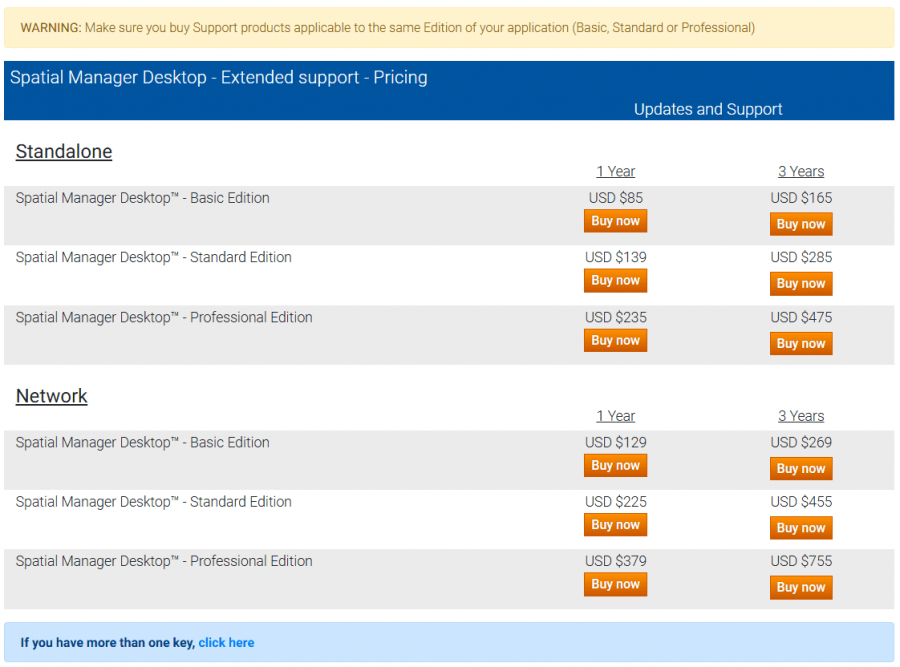Buy 1 Year support for Standalone Standard Edition
Screen dimensions: 900x667
(x=615, y=280)
